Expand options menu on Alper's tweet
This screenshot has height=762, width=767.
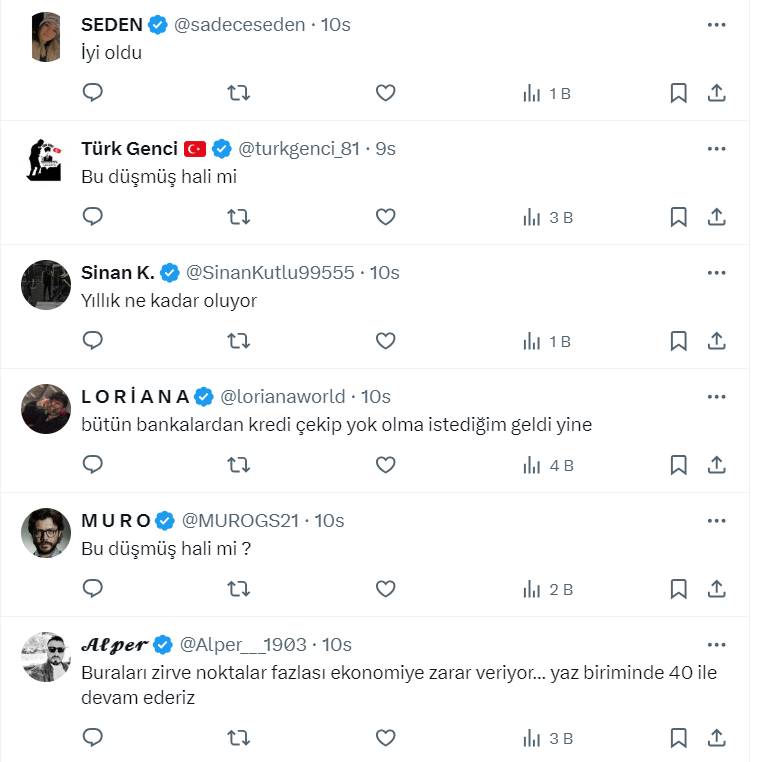716,644
